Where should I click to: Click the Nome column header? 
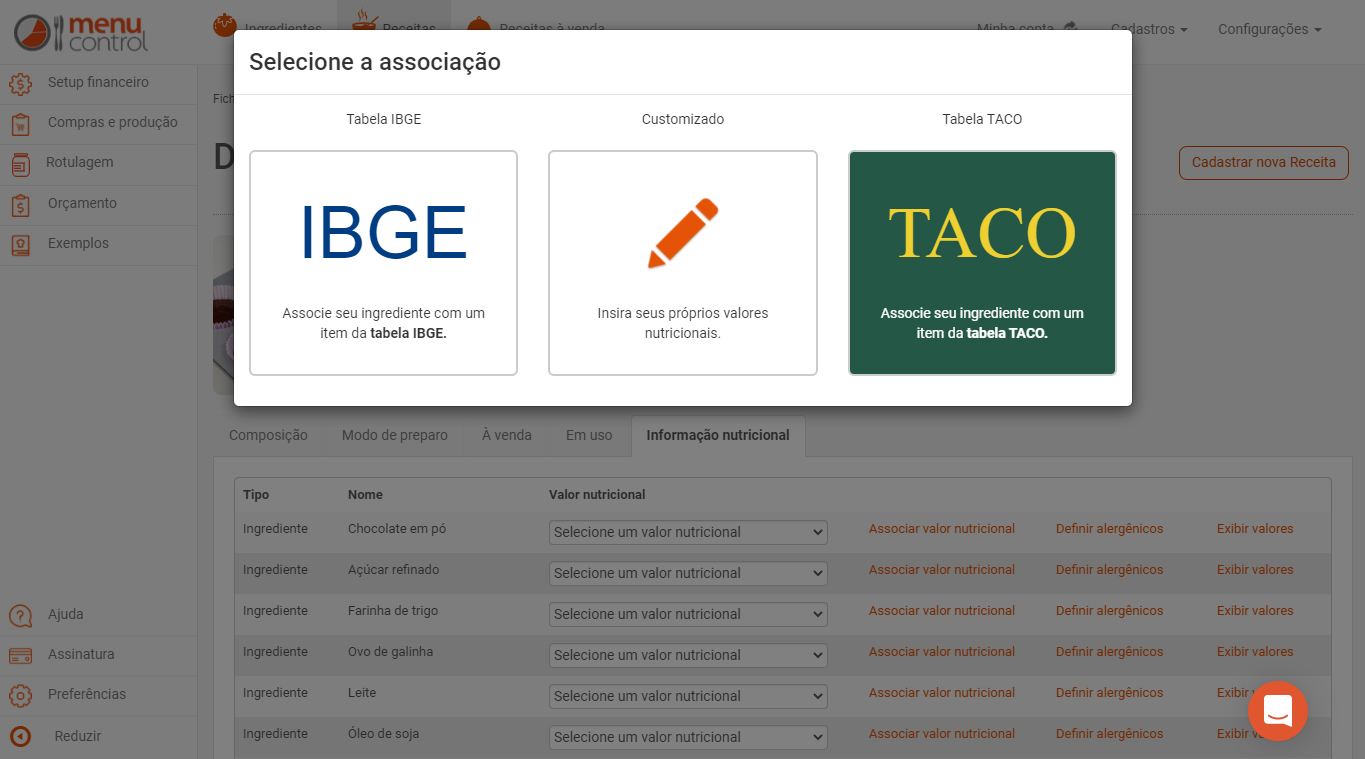365,495
